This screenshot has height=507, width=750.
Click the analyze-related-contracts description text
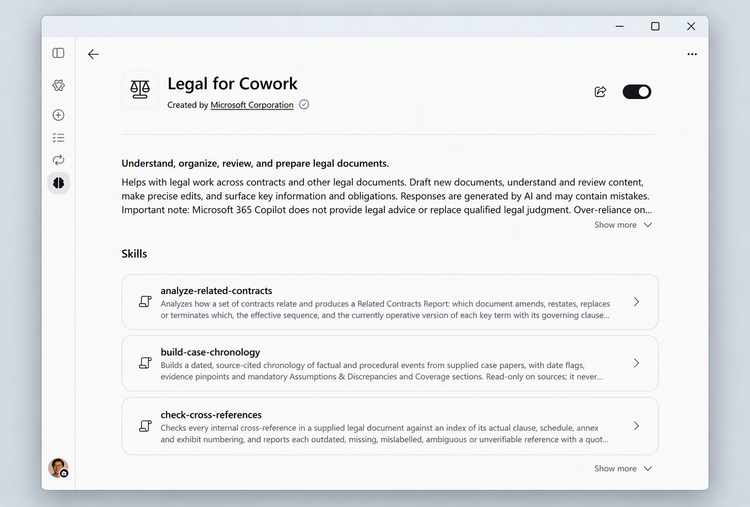pyautogui.click(x=385, y=309)
